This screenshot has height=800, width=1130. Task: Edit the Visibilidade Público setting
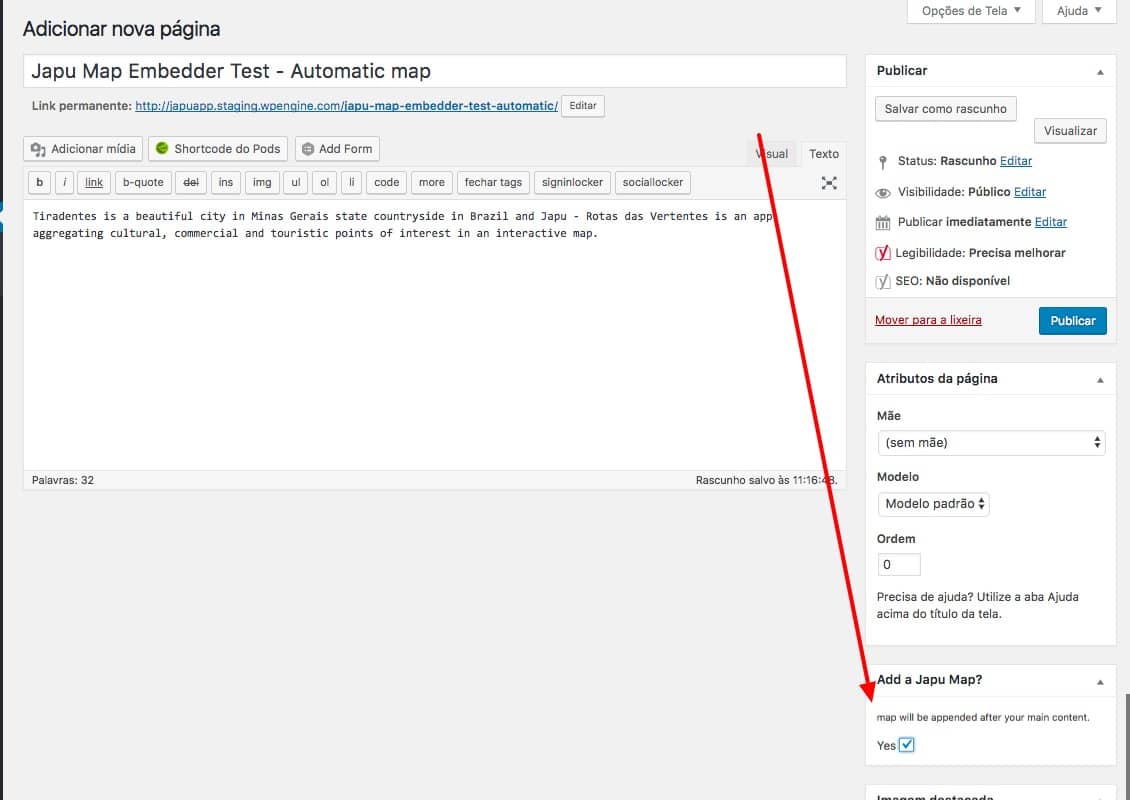(1030, 192)
